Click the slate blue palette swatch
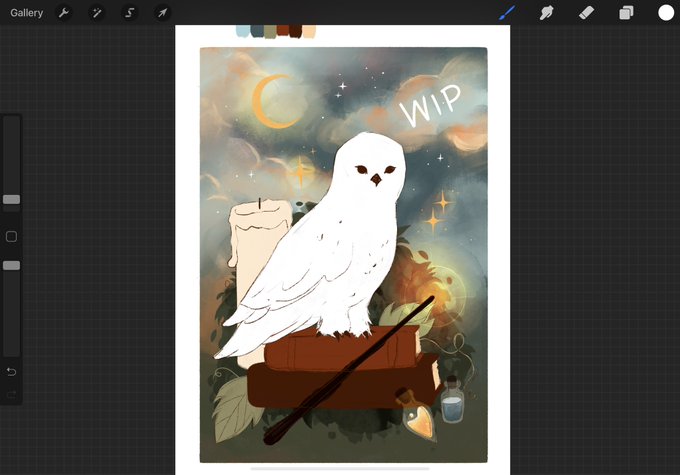This screenshot has width=680, height=475. (257, 31)
